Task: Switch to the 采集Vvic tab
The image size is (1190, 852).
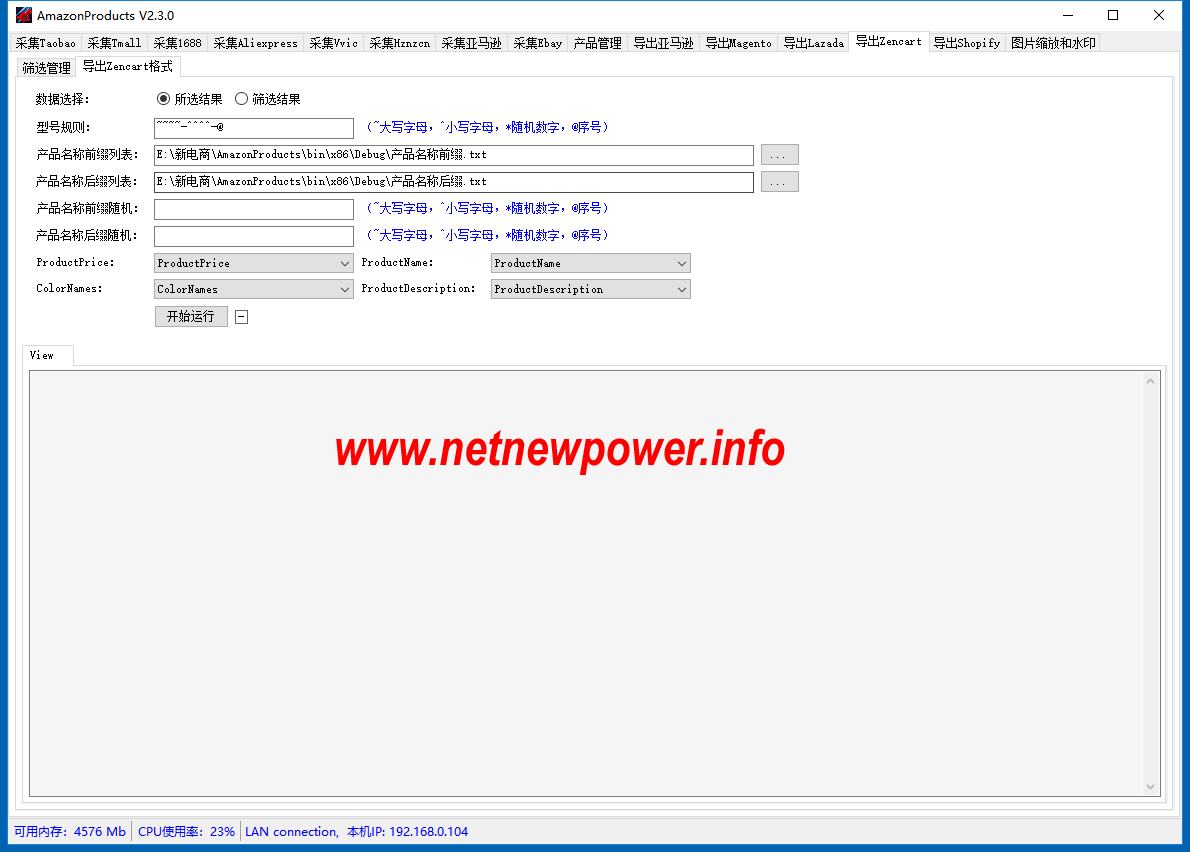Action: pyautogui.click(x=333, y=43)
